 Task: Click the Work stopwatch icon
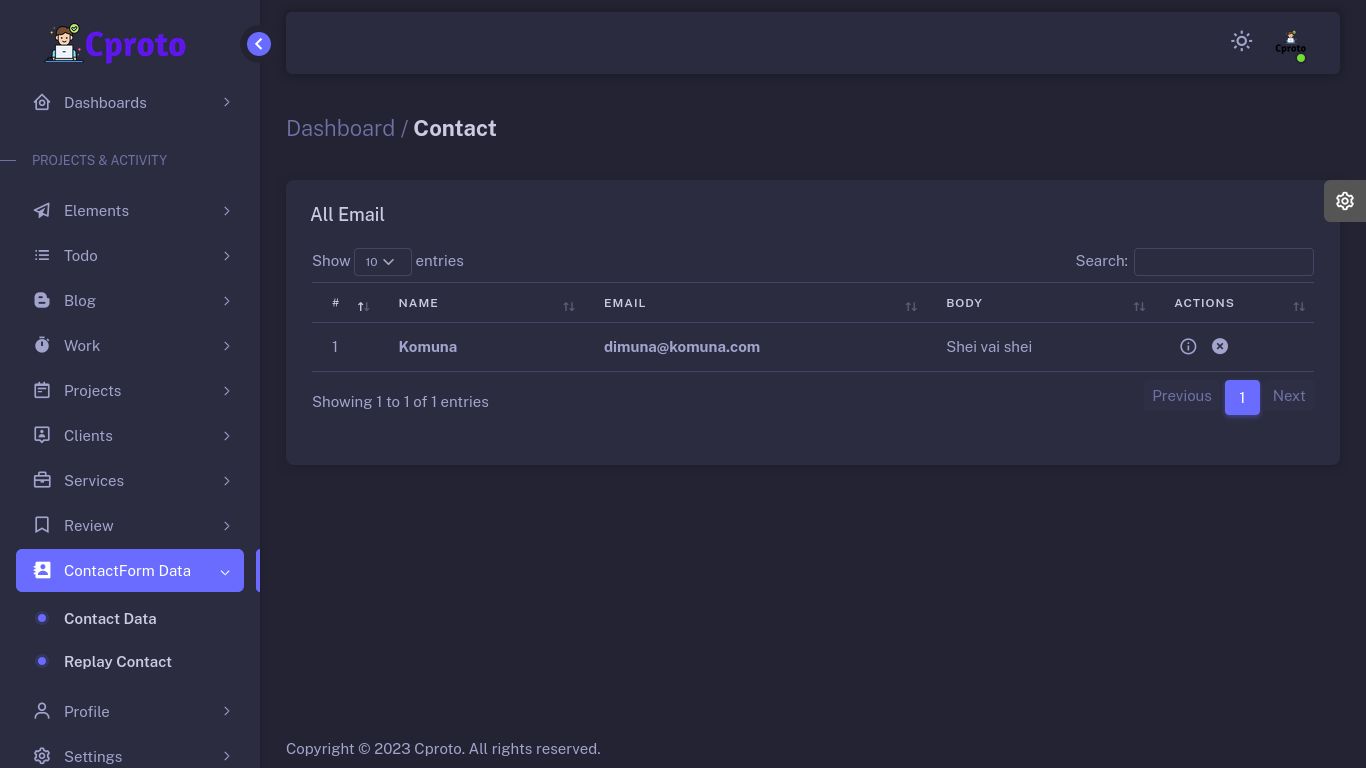[42, 346]
